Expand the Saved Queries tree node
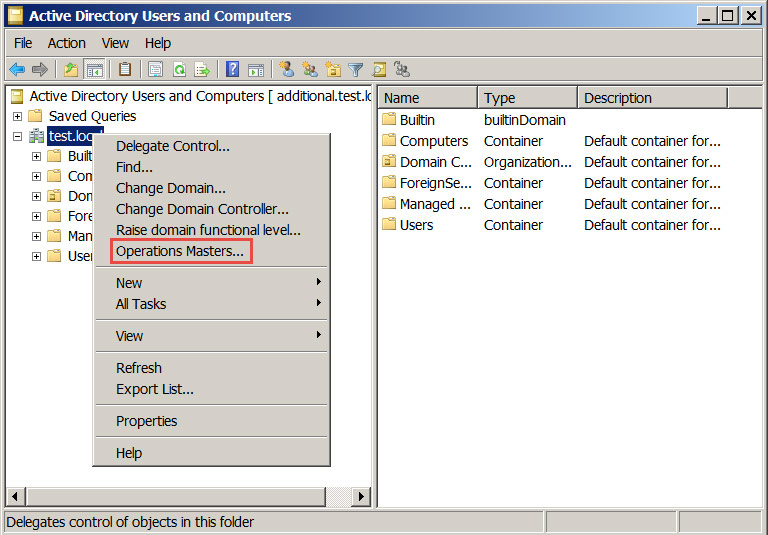 [17, 116]
